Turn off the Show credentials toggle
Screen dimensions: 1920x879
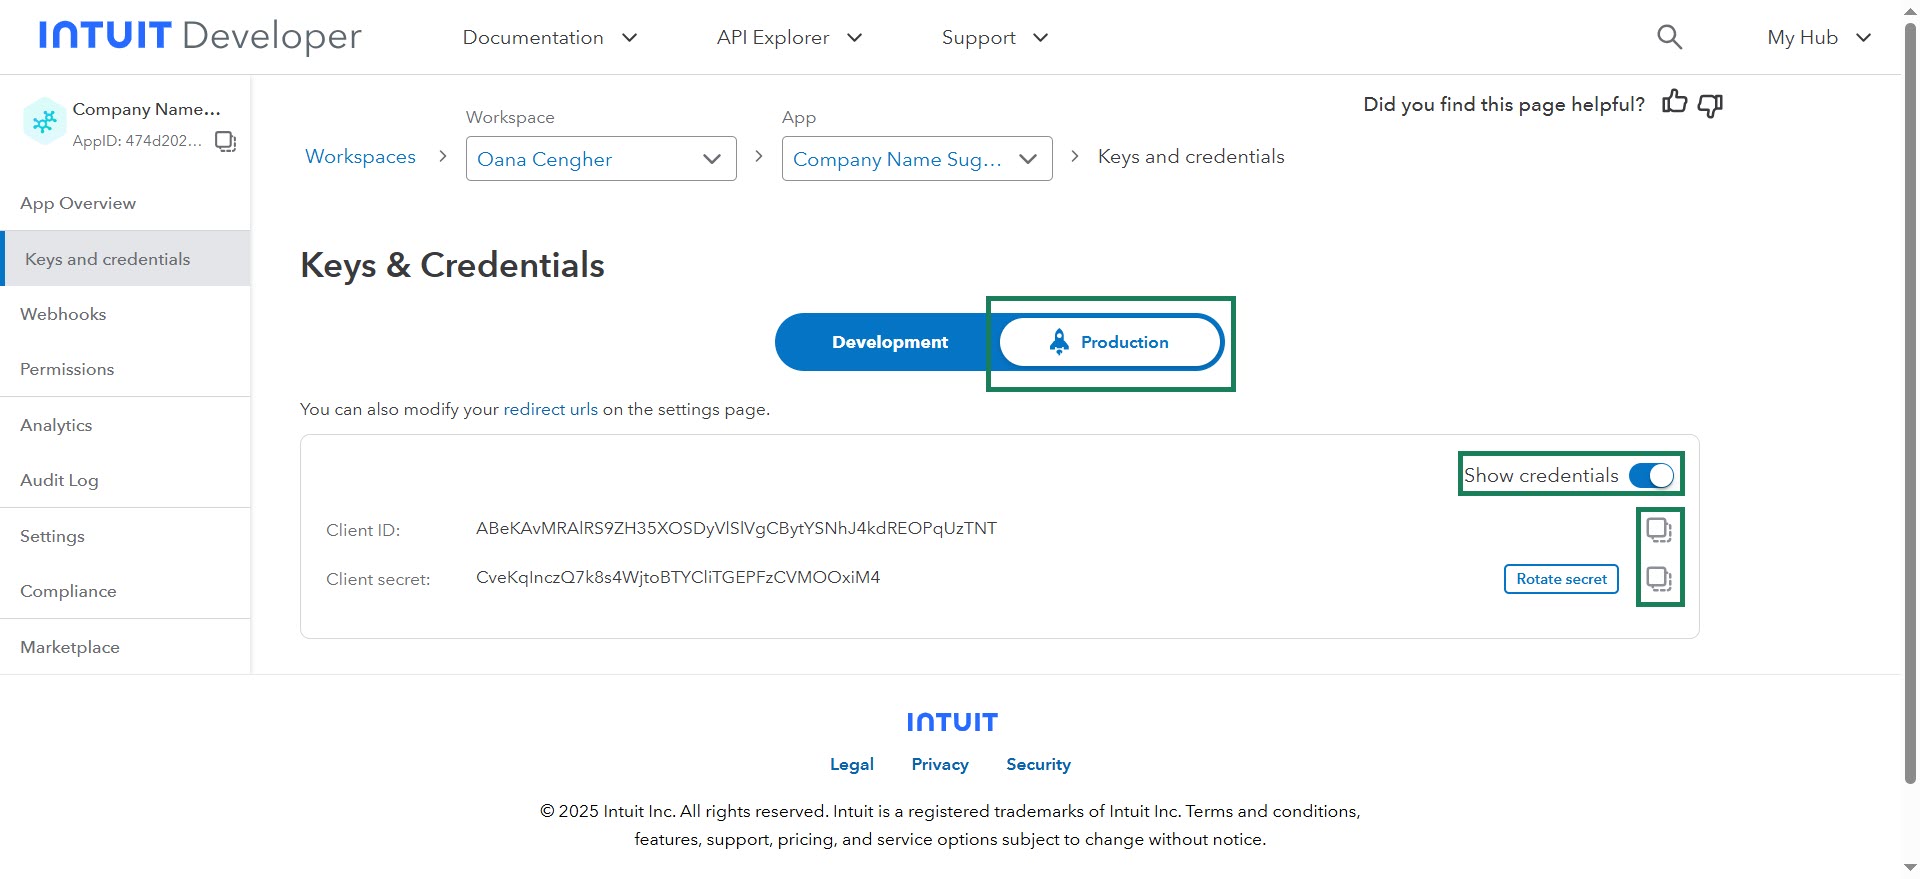1651,475
